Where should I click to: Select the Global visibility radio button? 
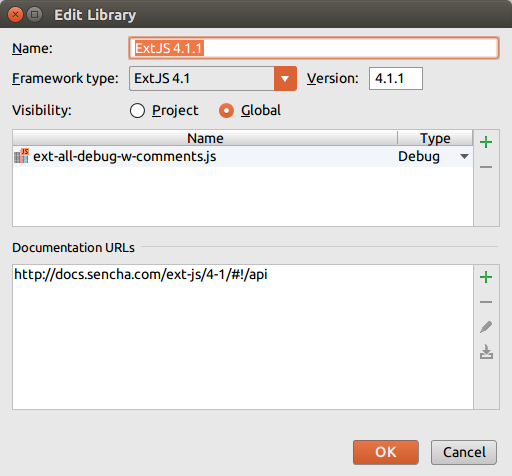226,111
